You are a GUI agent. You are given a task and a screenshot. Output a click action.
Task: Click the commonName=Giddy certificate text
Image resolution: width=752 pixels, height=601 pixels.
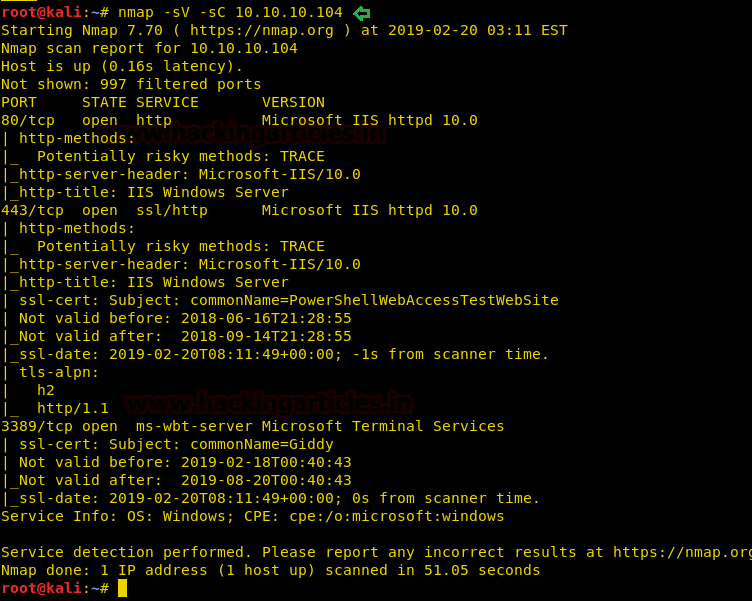(262, 445)
